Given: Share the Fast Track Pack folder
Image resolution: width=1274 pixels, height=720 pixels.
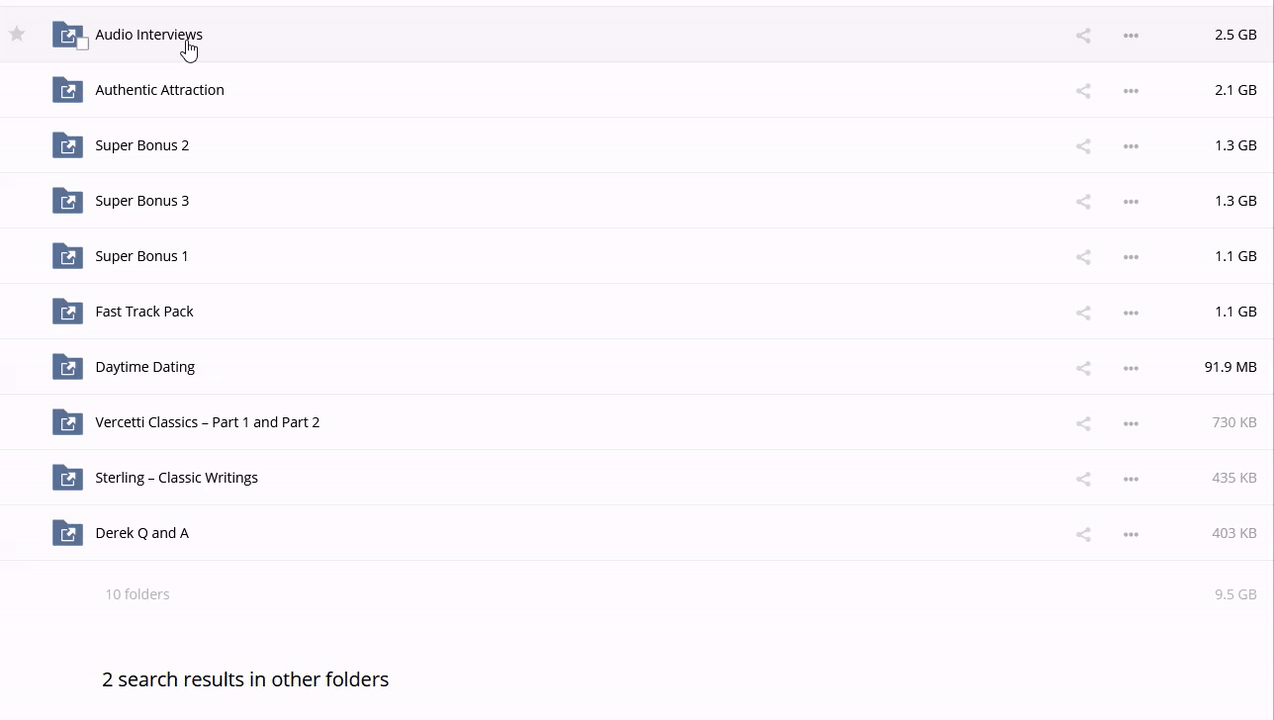Looking at the screenshot, I should 1083,313.
